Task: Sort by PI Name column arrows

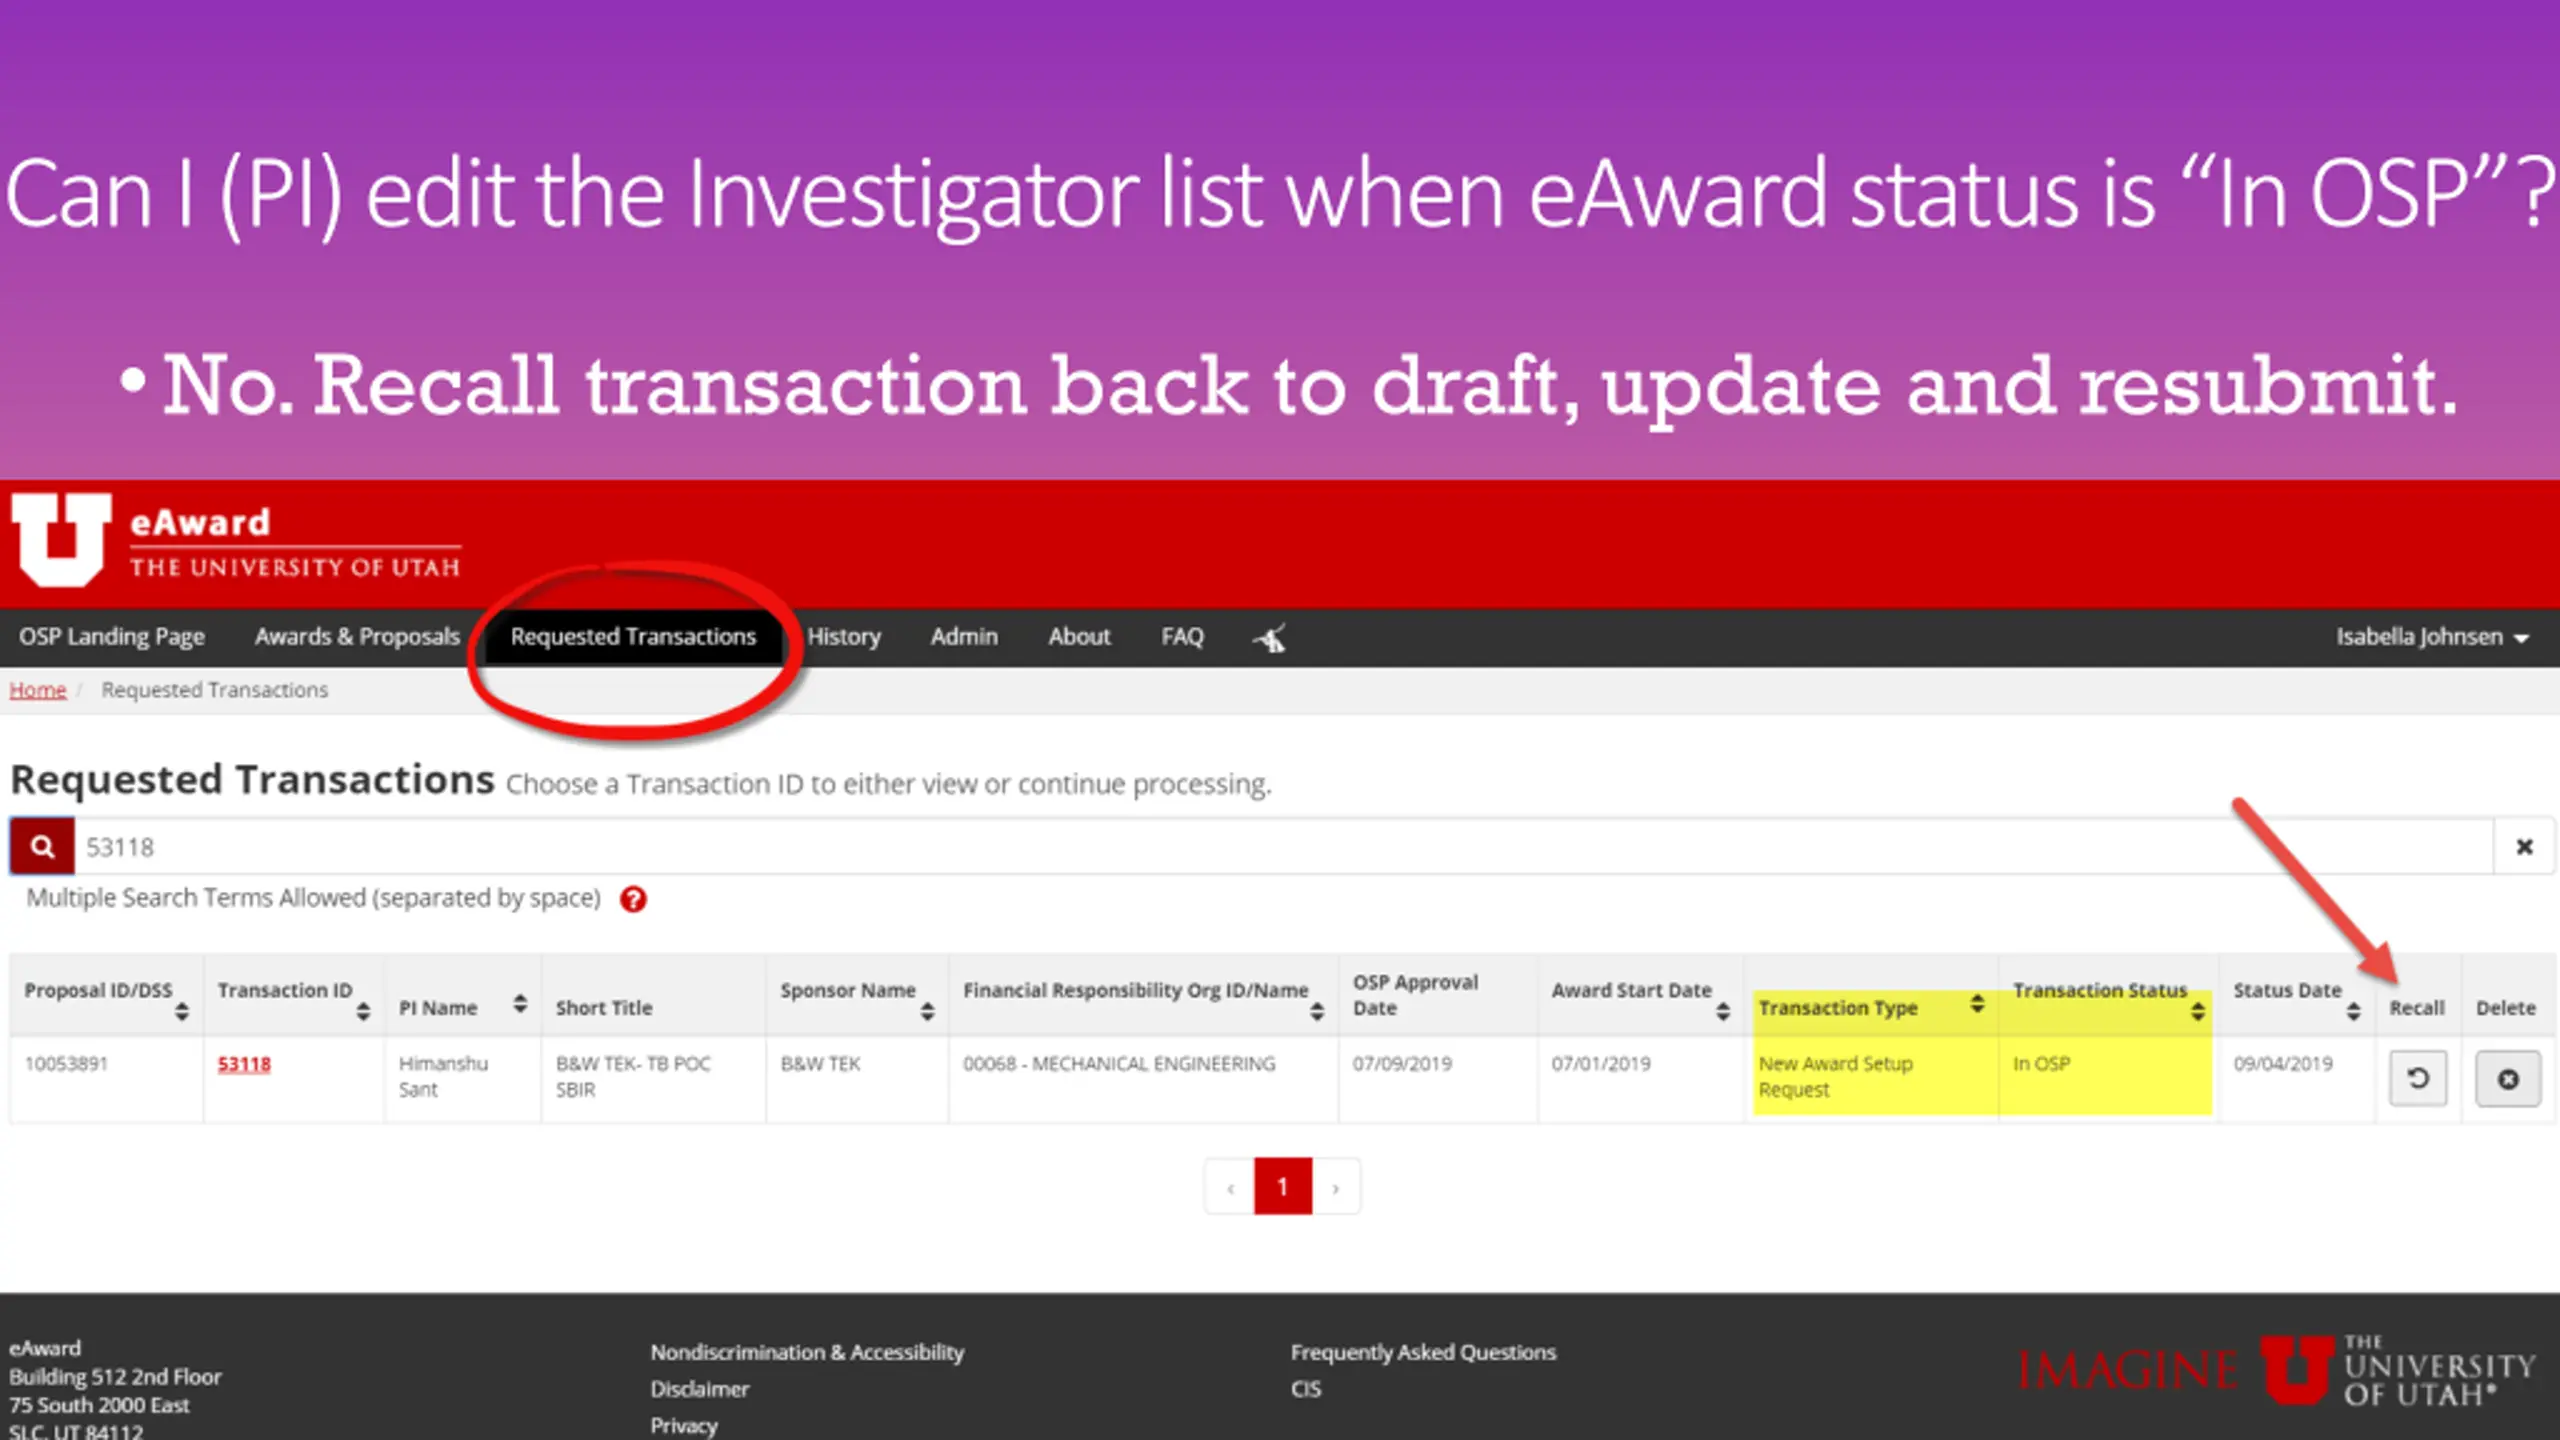Action: tap(520, 1003)
